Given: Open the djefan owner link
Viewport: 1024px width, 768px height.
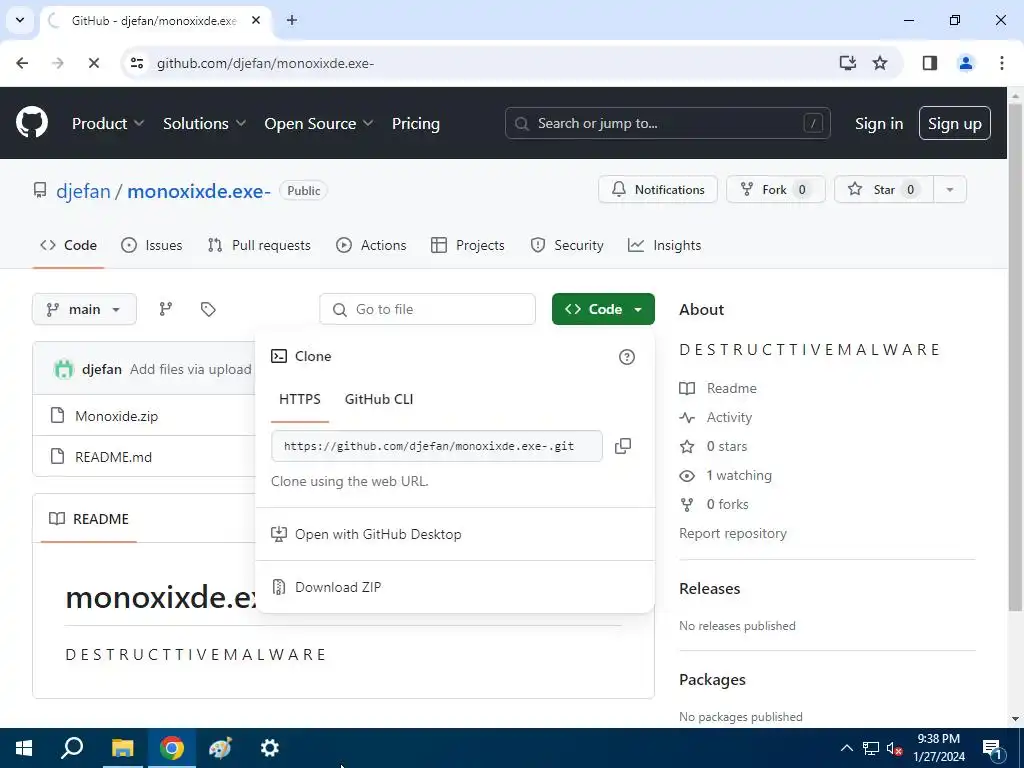Looking at the screenshot, I should click(83, 191).
